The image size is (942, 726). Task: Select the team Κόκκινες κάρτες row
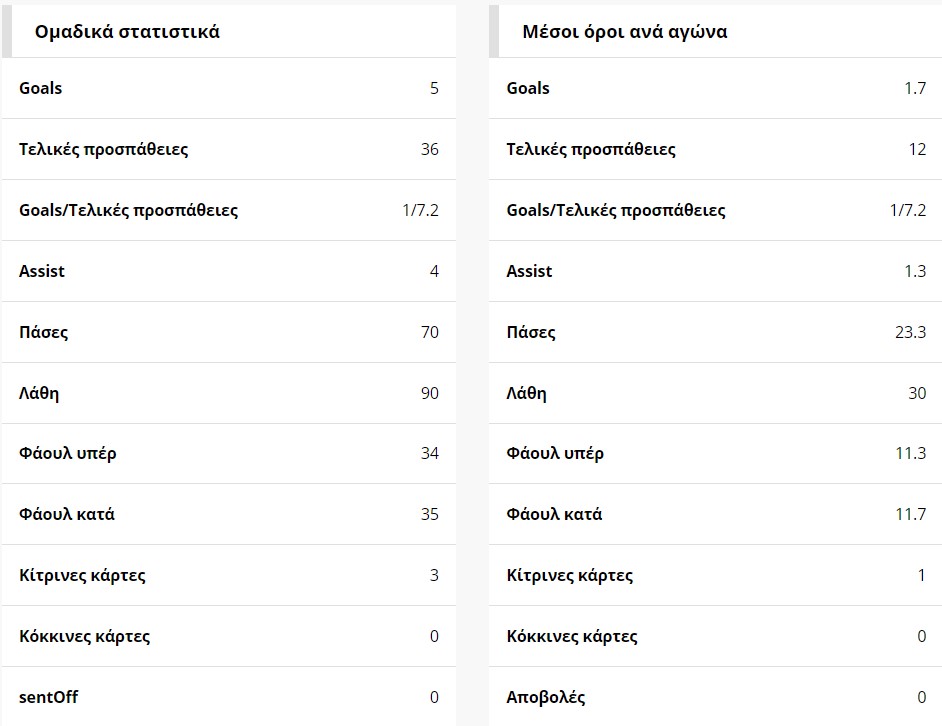229,636
